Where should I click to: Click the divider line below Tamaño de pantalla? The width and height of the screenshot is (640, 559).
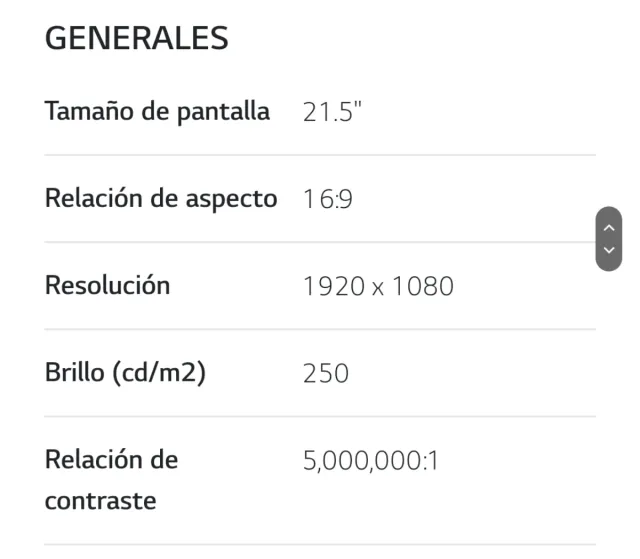pos(320,155)
